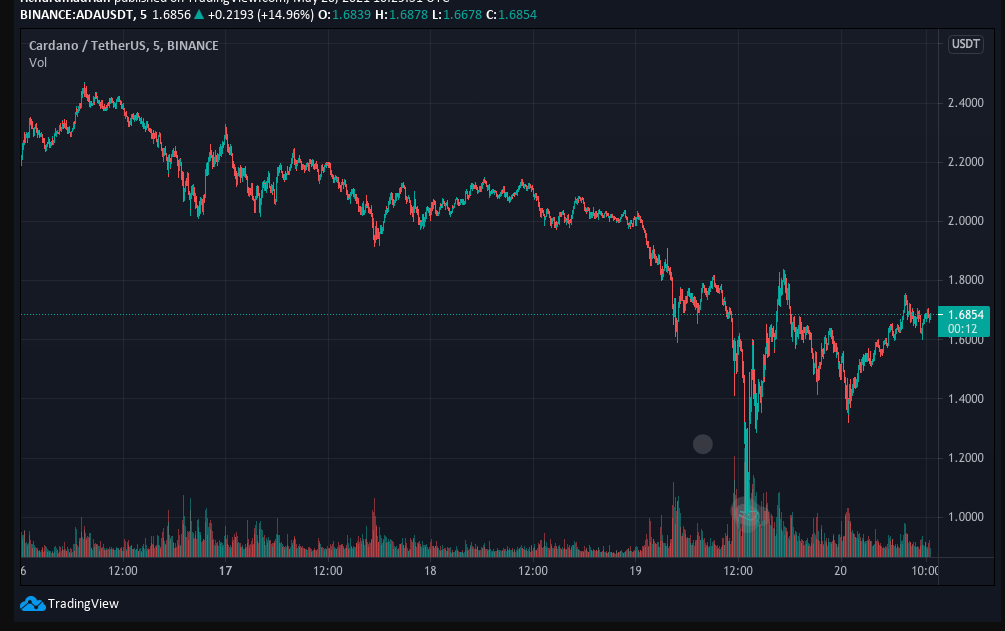The width and height of the screenshot is (1005, 631).
Task: Click the date 19 on time axis
Action: [x=635, y=571]
